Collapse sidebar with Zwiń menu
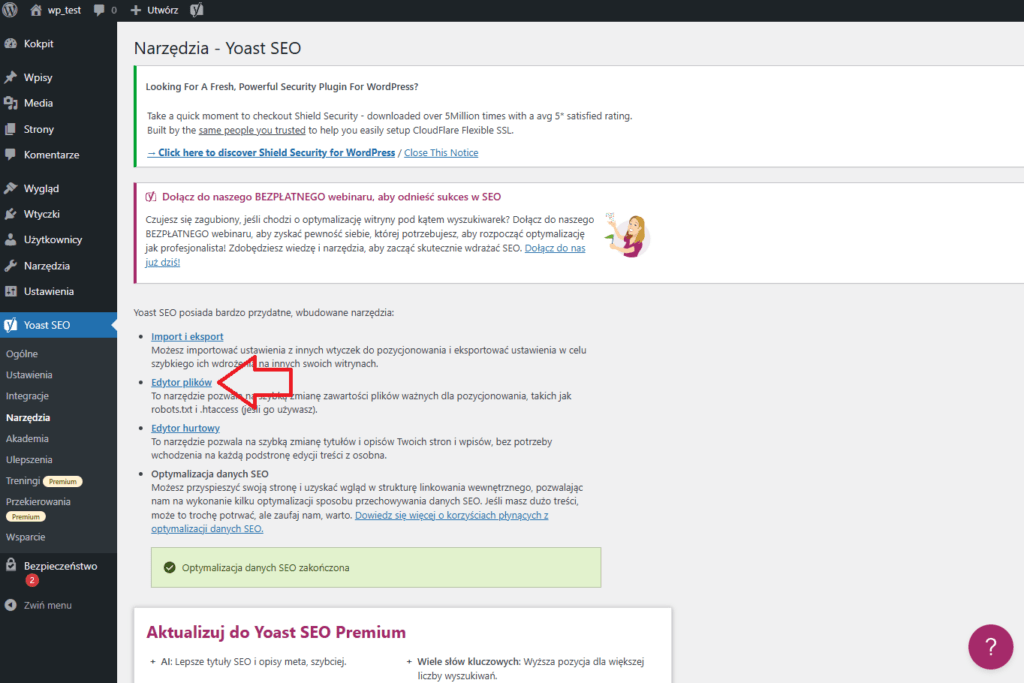 38,605
